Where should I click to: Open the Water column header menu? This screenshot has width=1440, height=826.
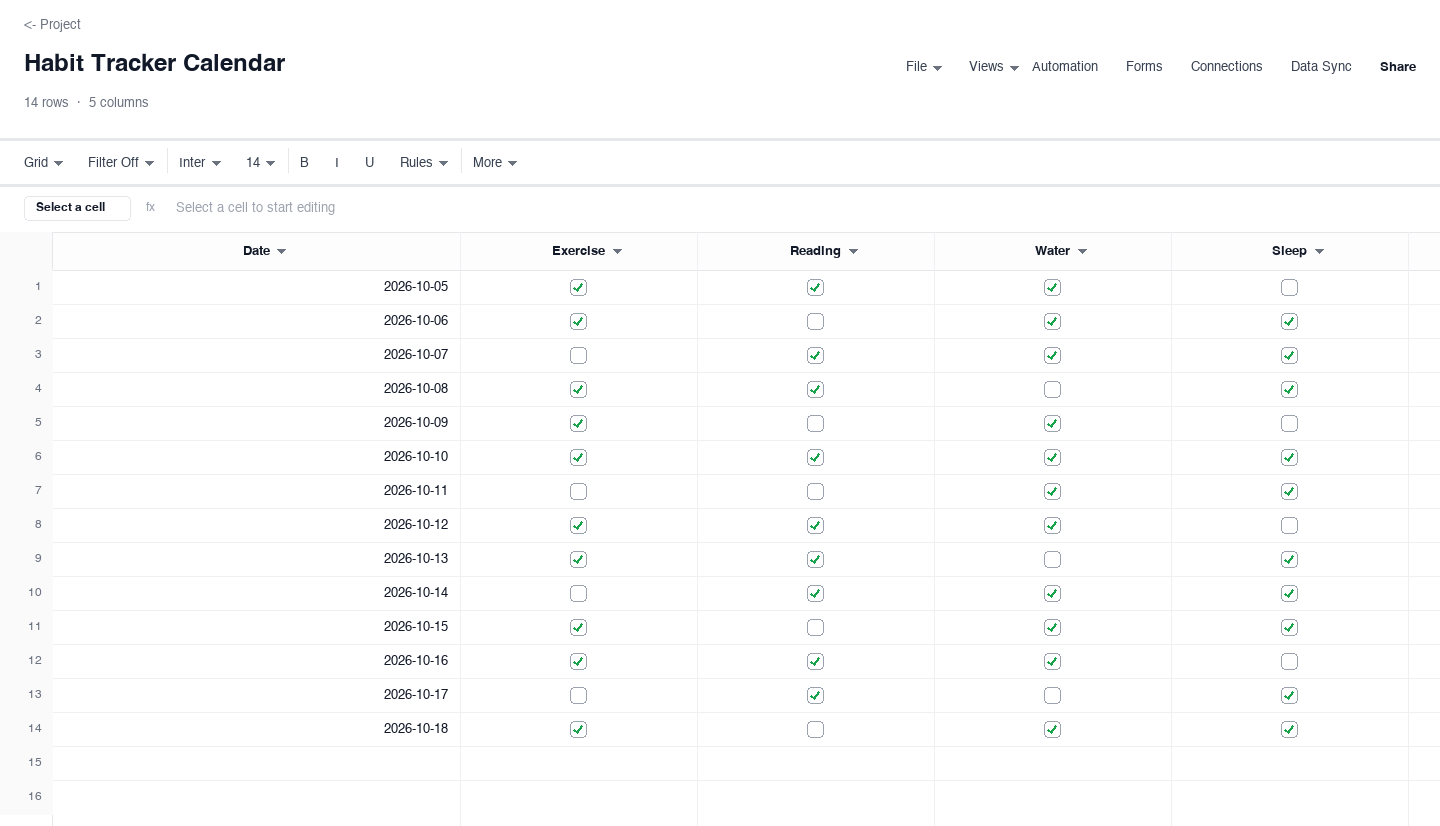[x=1082, y=251]
